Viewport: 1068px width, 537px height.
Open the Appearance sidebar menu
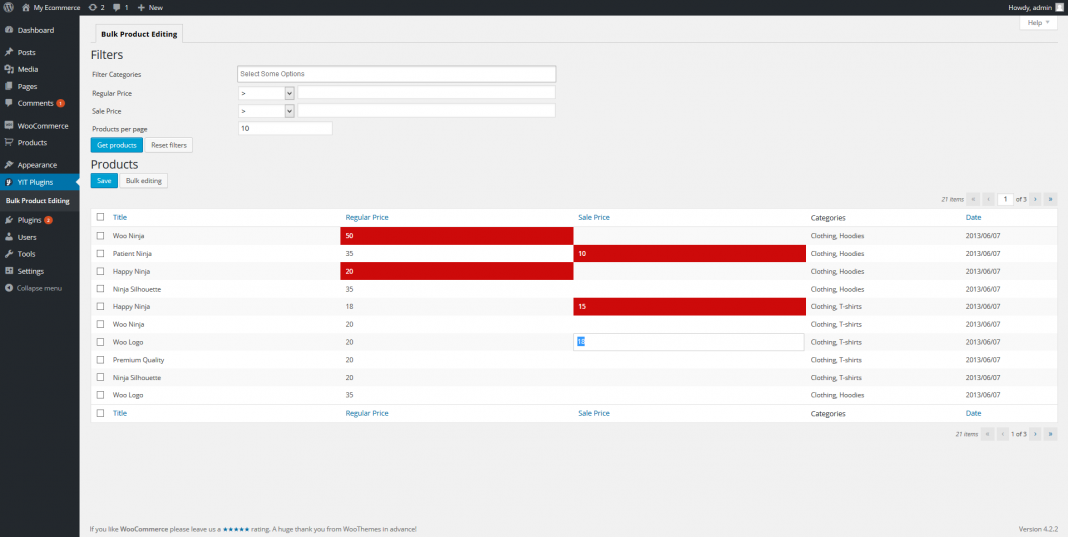coord(37,165)
